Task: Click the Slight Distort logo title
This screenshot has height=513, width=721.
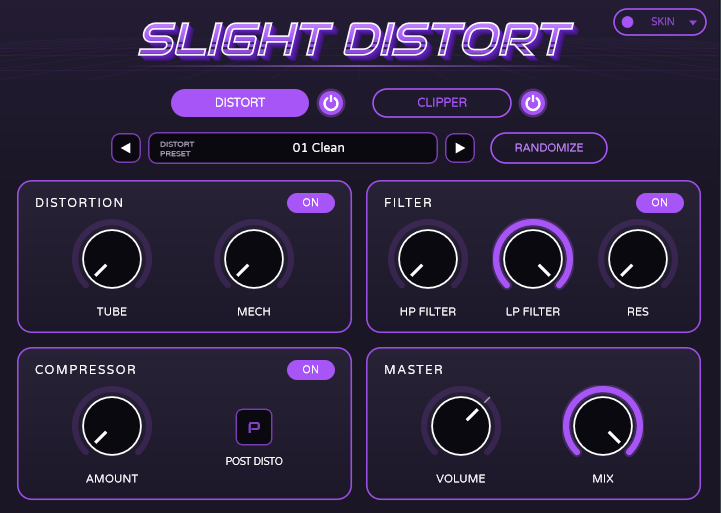Action: [356, 40]
